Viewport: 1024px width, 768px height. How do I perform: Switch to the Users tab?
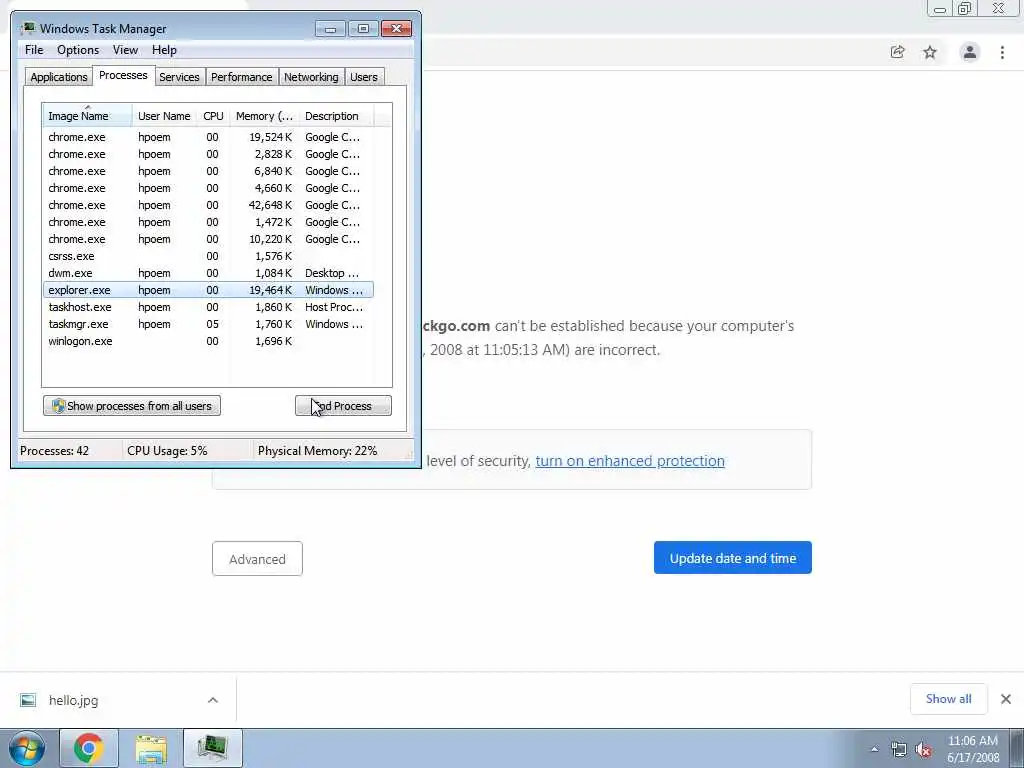tap(364, 77)
